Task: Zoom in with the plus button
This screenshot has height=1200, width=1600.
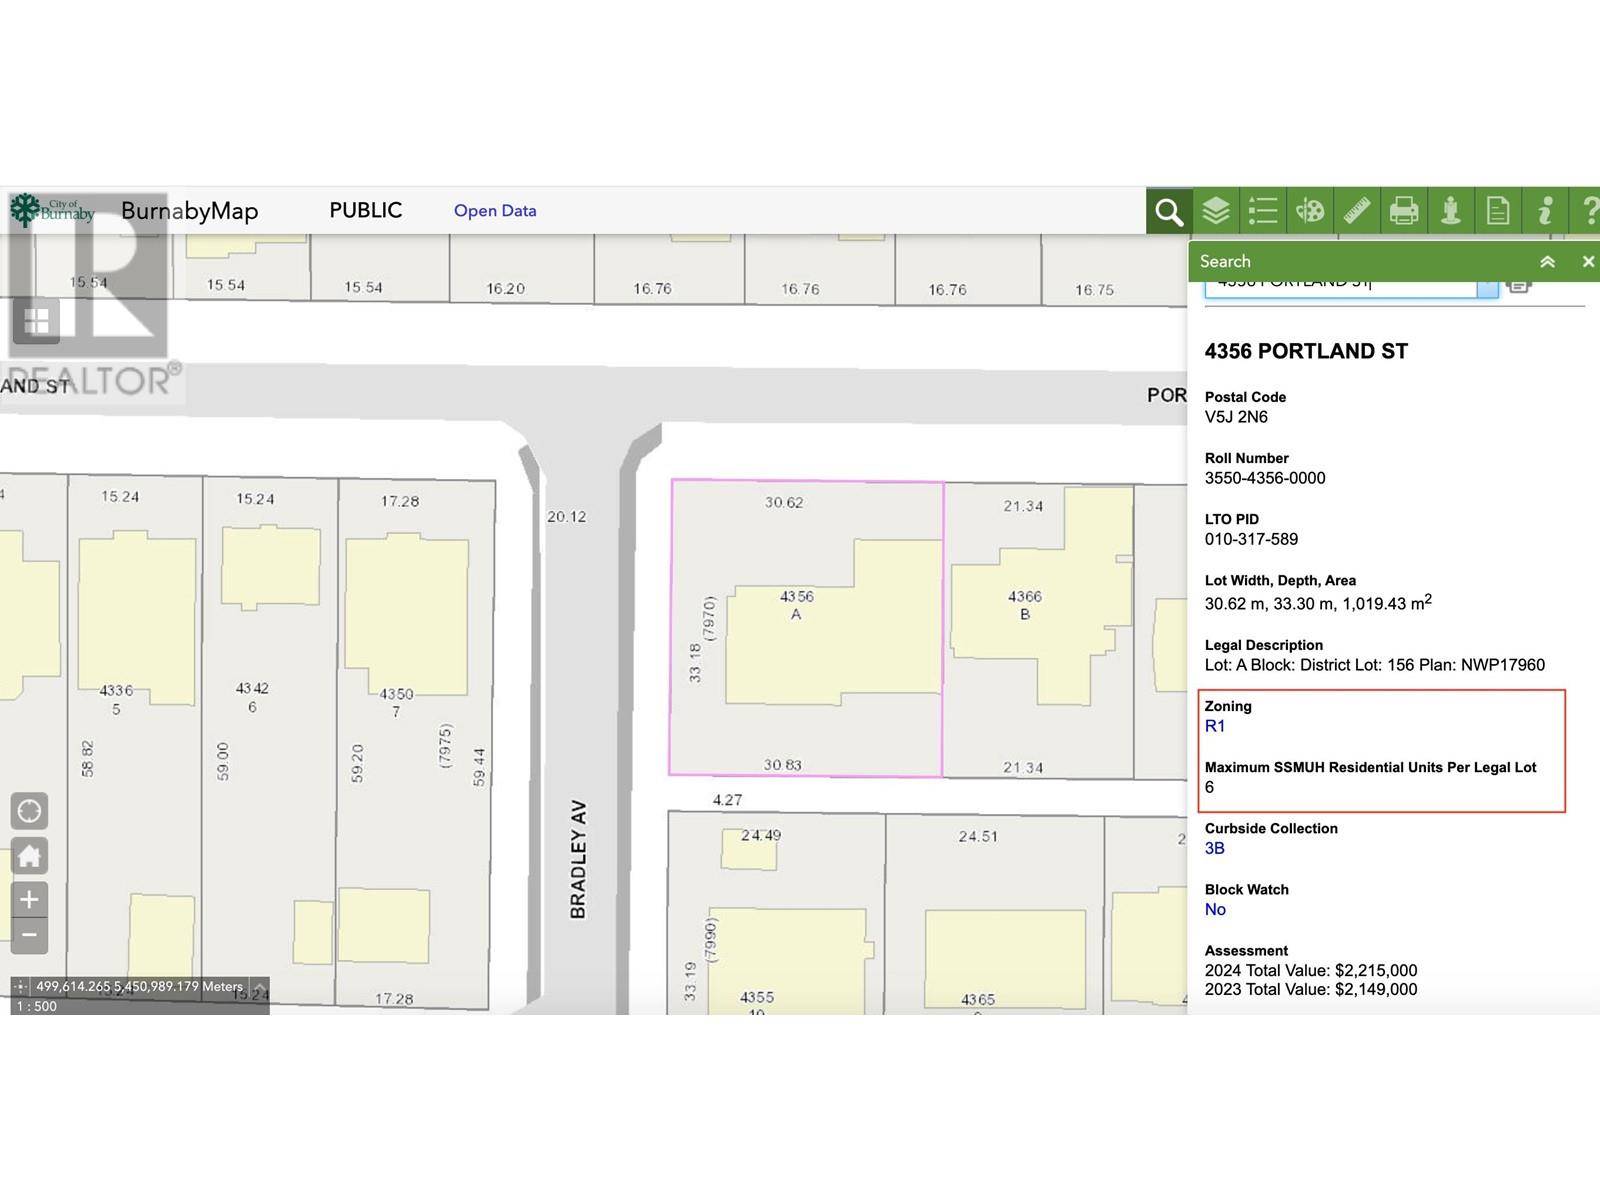Action: click(x=29, y=900)
